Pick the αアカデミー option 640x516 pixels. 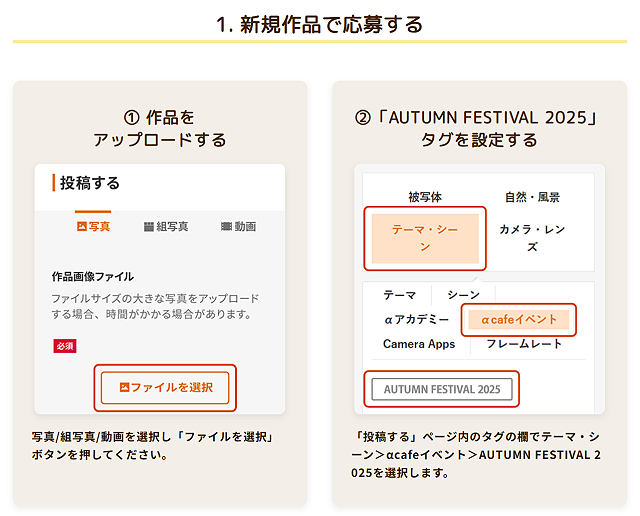pyautogui.click(x=417, y=320)
